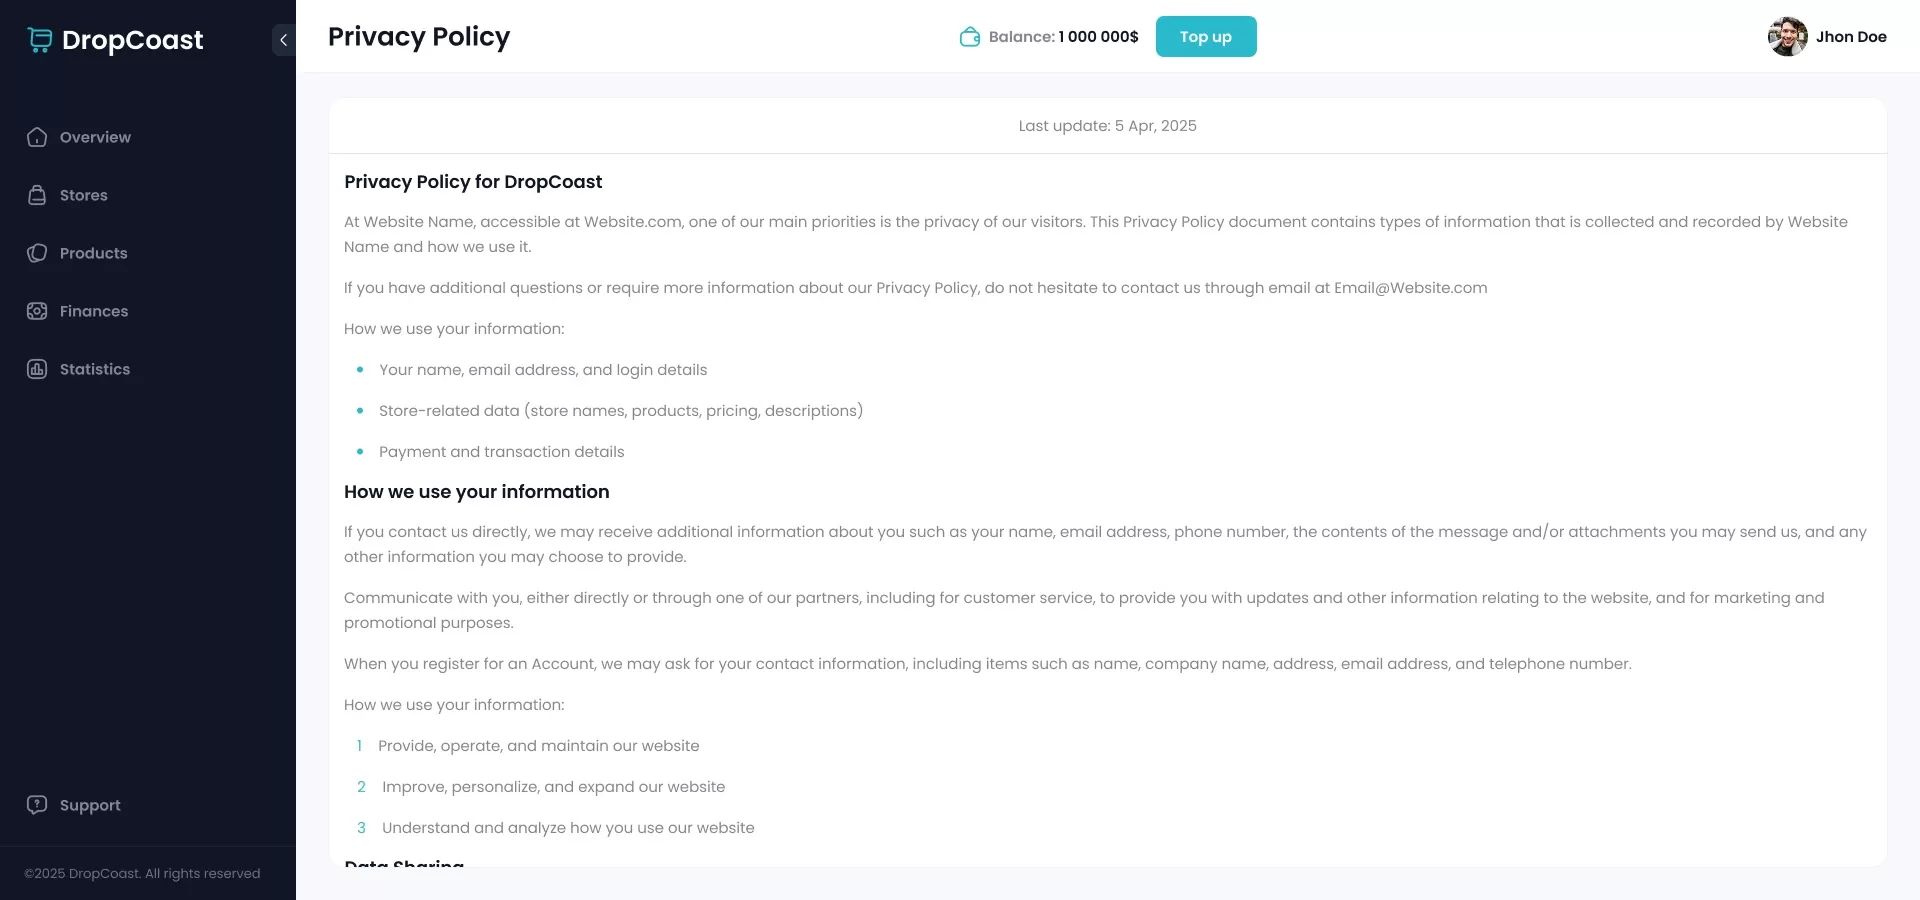Click the Products icon in sidebar

click(x=37, y=253)
